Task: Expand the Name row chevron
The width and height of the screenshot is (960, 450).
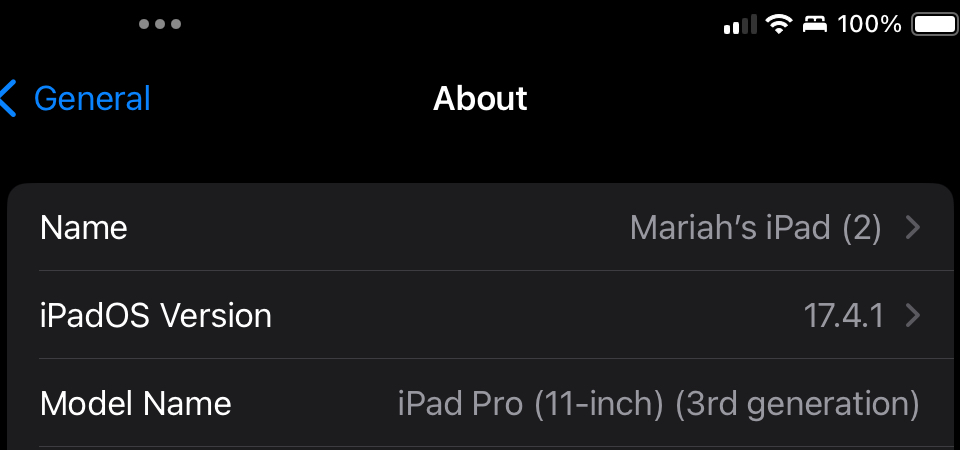Action: 912,228
